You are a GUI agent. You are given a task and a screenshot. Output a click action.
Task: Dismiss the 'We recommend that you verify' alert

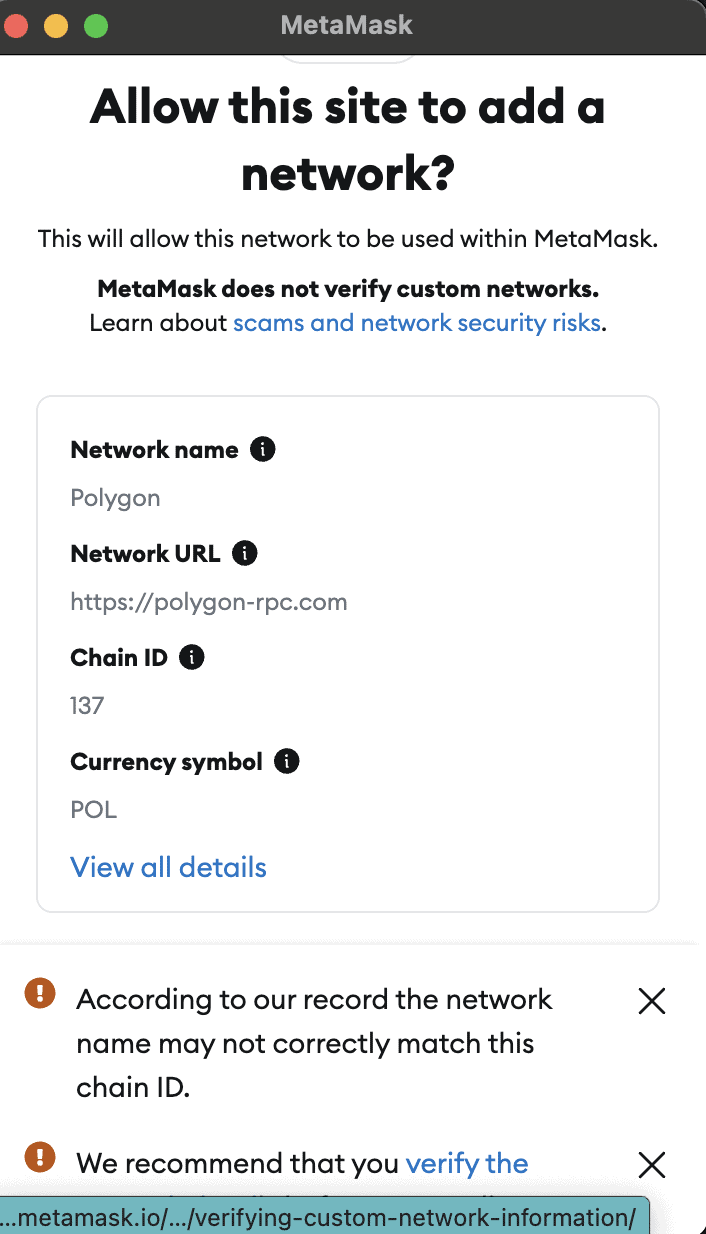651,1164
